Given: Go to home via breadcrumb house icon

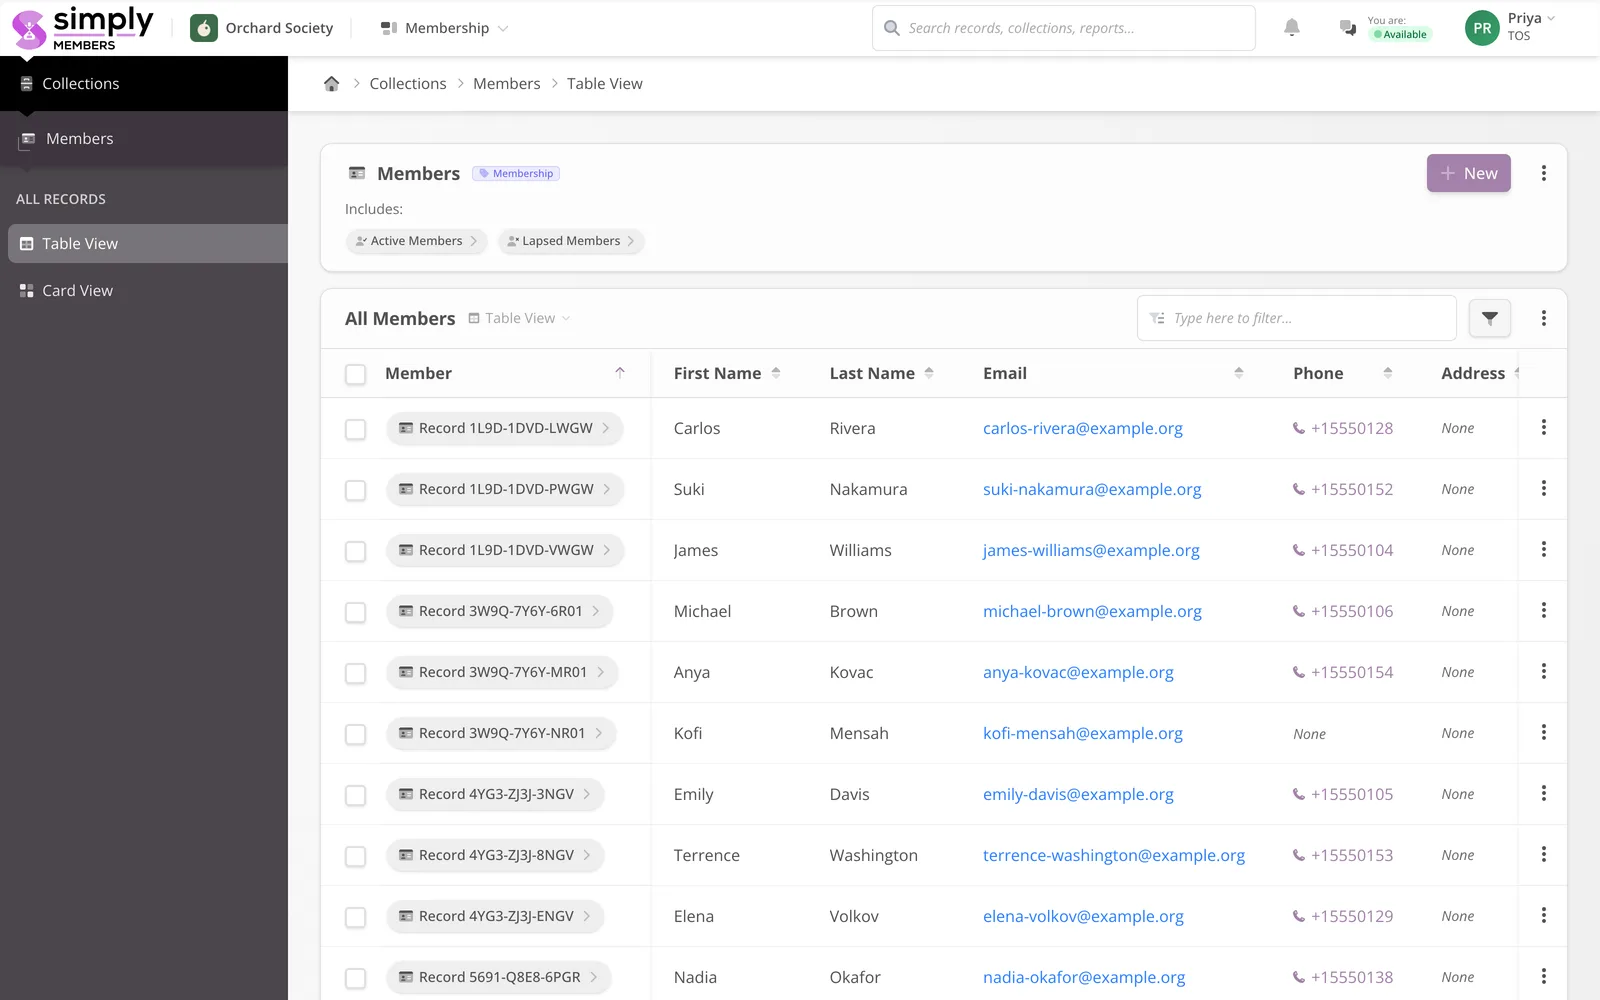Looking at the screenshot, I should click(x=331, y=84).
